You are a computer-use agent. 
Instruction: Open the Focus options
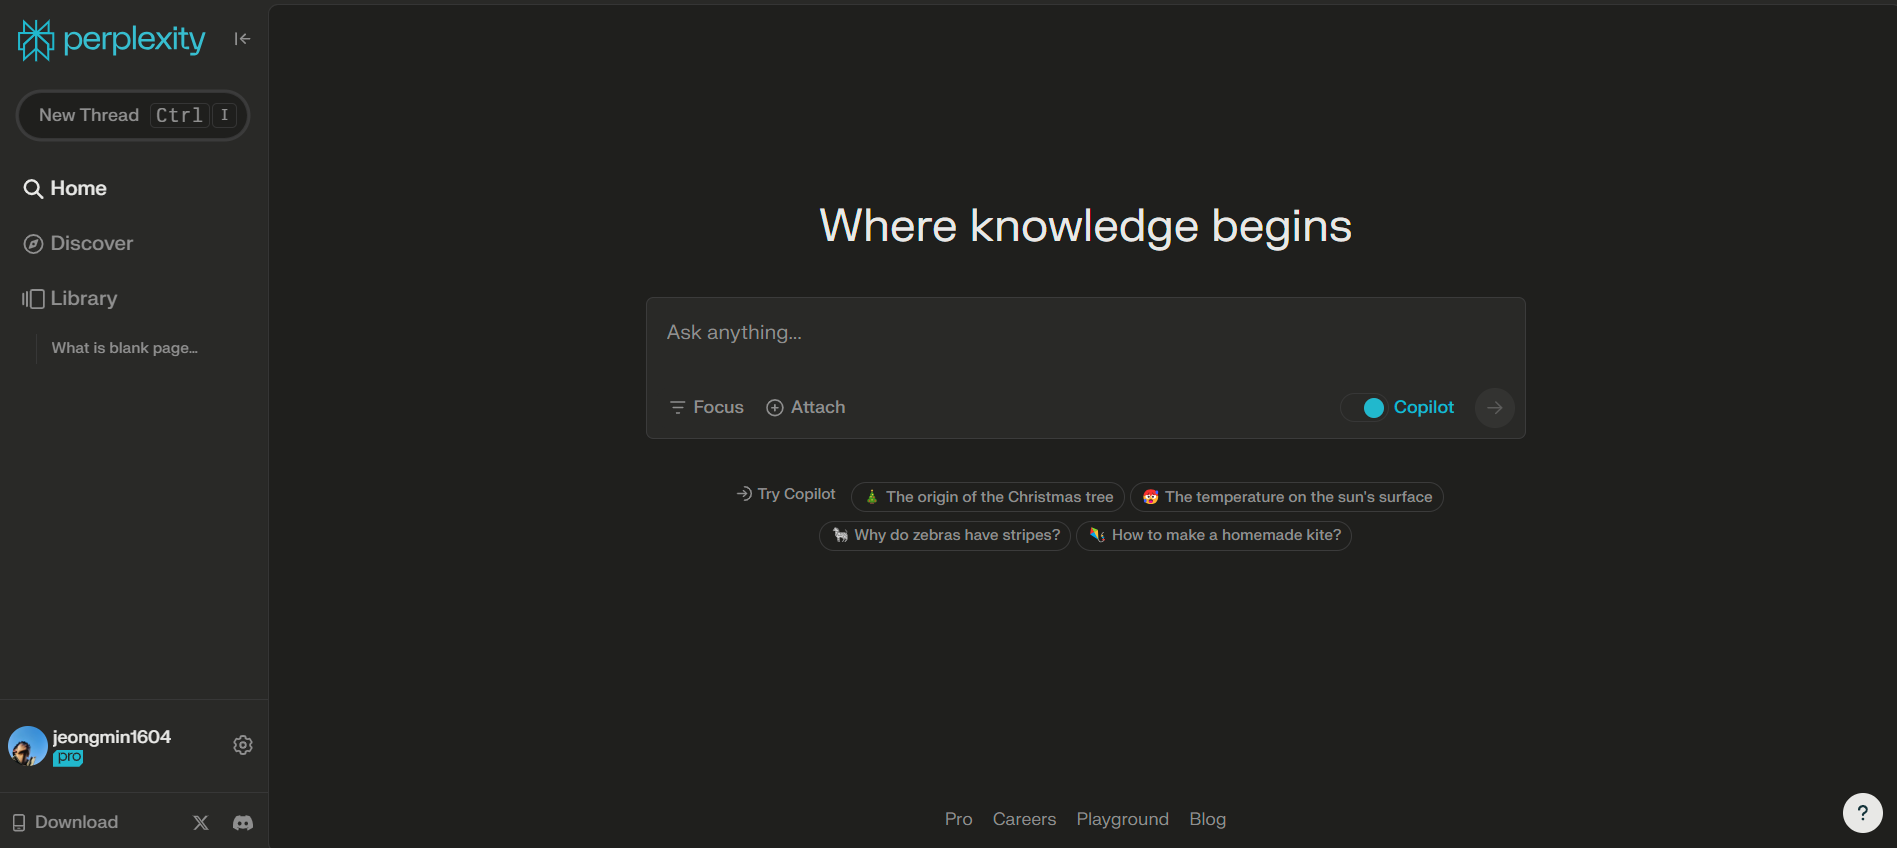click(707, 407)
